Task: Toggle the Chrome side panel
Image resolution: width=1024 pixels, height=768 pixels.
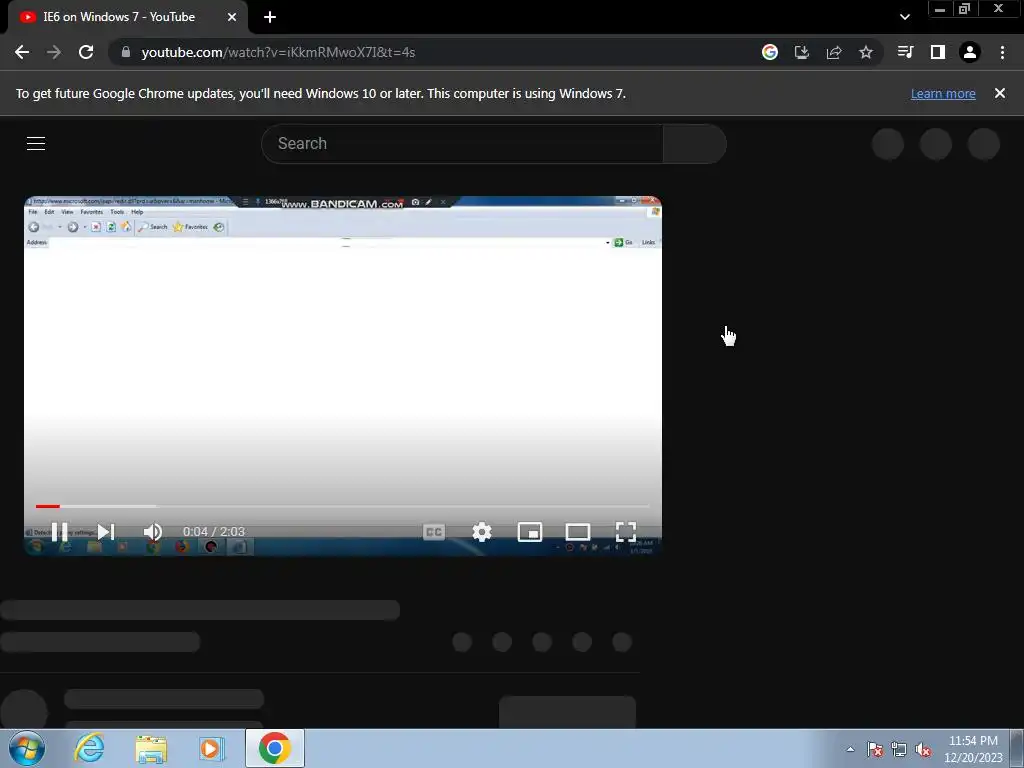Action: pos(938,52)
